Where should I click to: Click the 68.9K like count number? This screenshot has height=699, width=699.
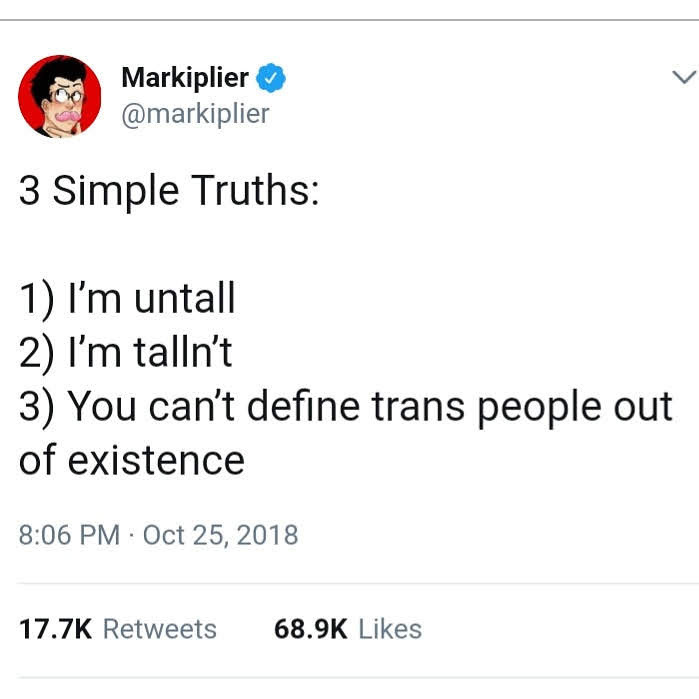310,629
